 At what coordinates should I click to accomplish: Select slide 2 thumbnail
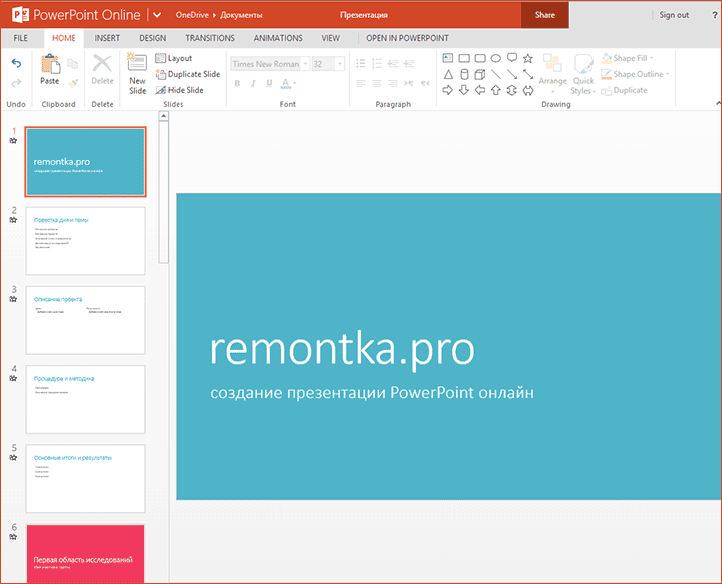pyautogui.click(x=86, y=241)
